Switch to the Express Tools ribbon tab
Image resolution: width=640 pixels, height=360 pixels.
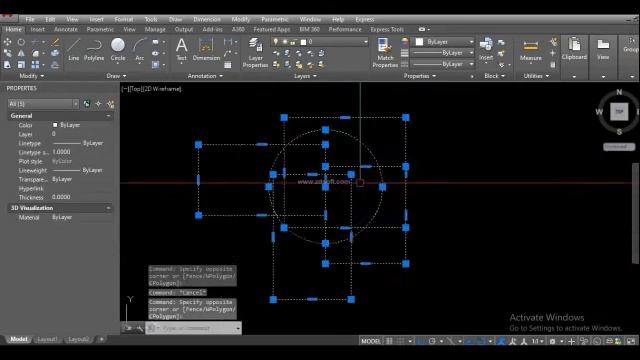click(387, 29)
